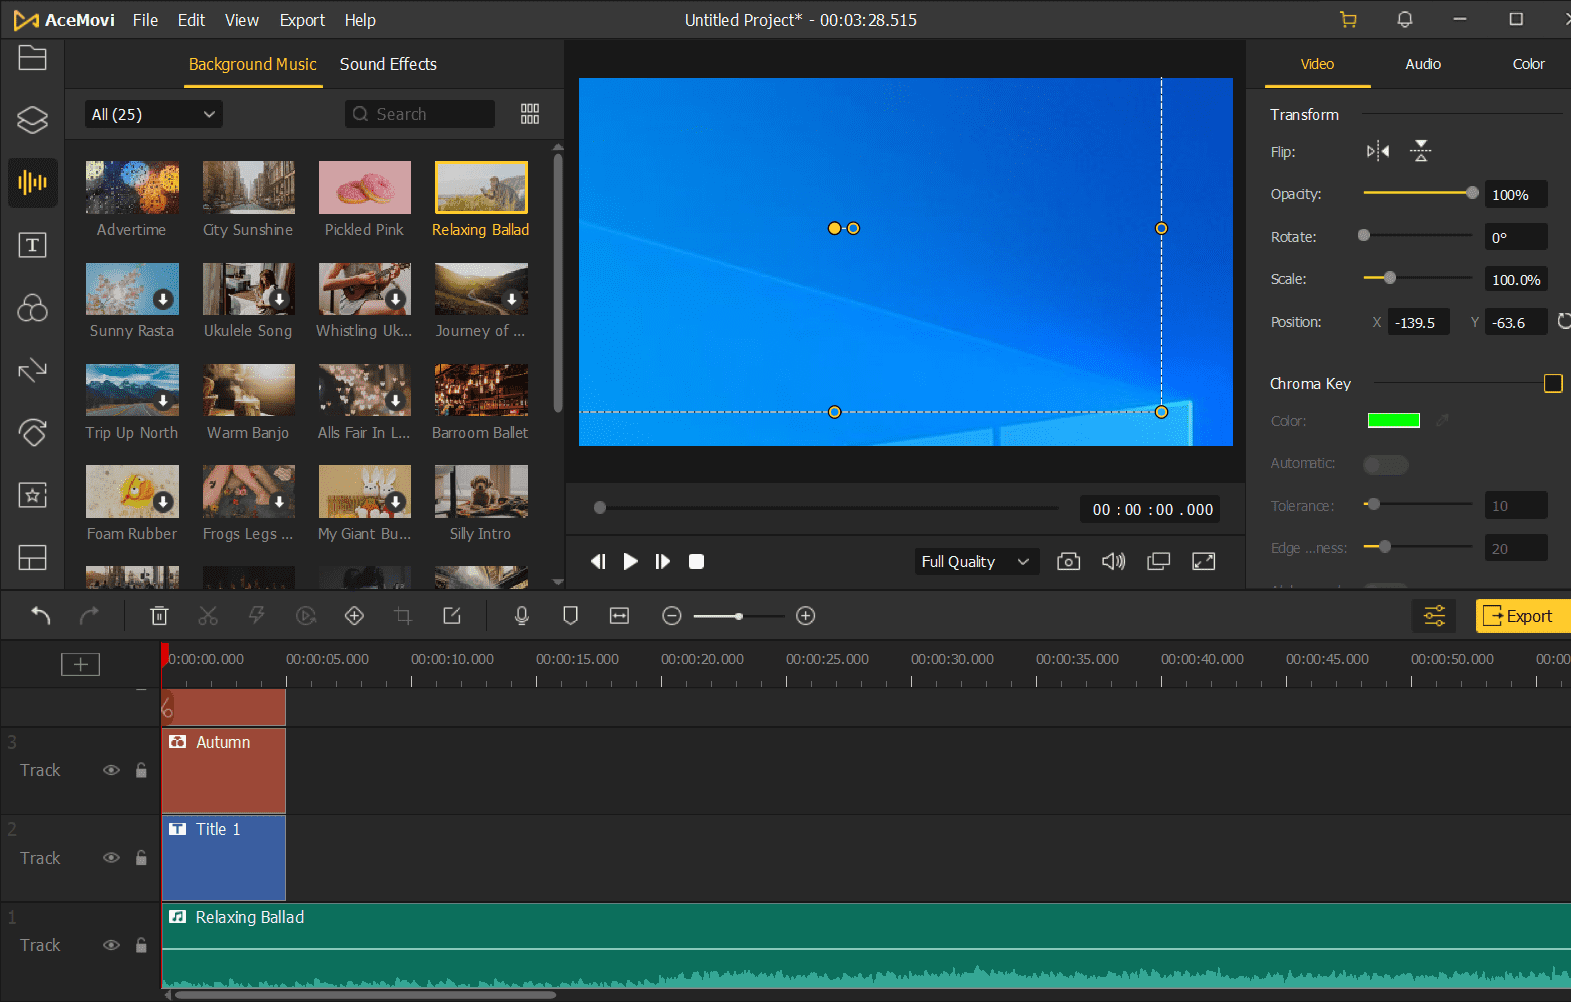The image size is (1571, 1002).
Task: Open the Help menu
Action: tap(360, 20)
